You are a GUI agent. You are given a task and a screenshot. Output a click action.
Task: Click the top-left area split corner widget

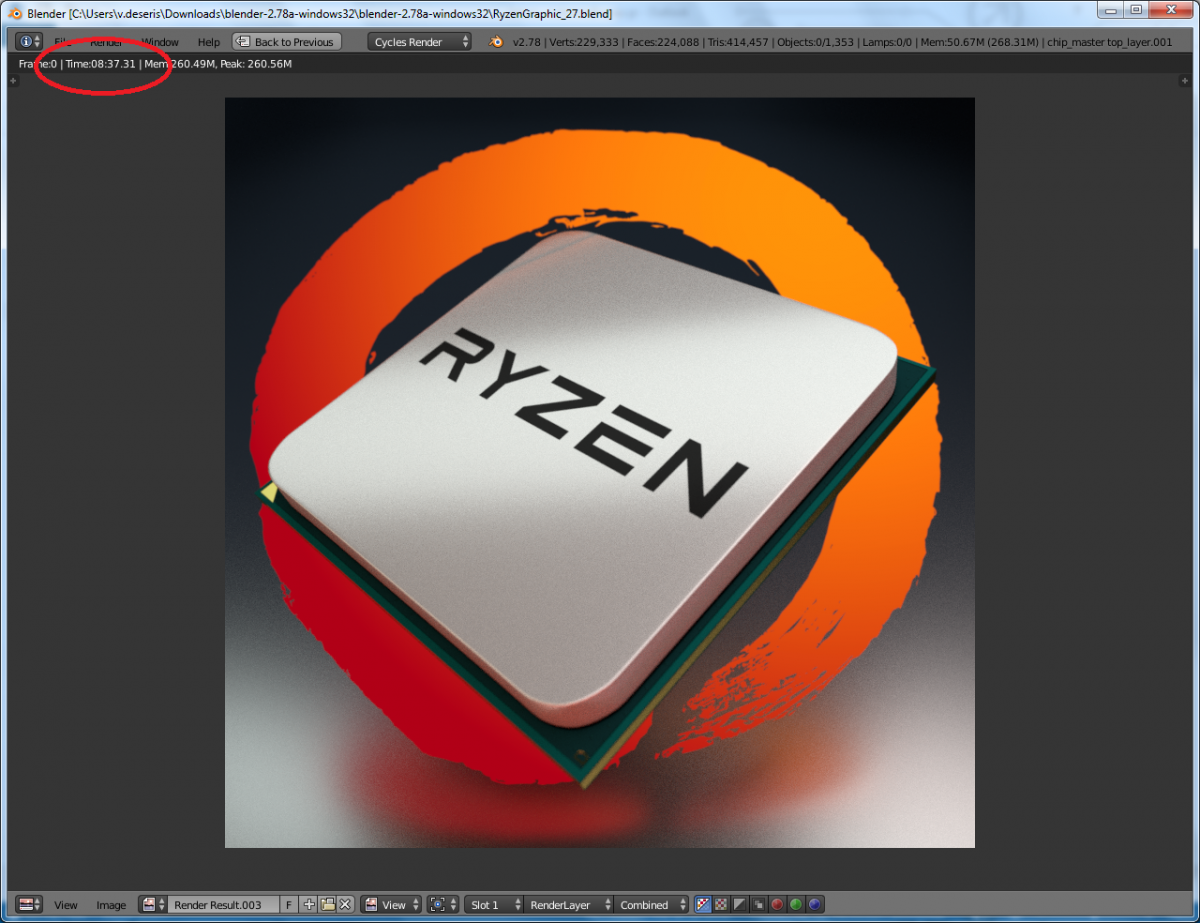click(x=13, y=81)
